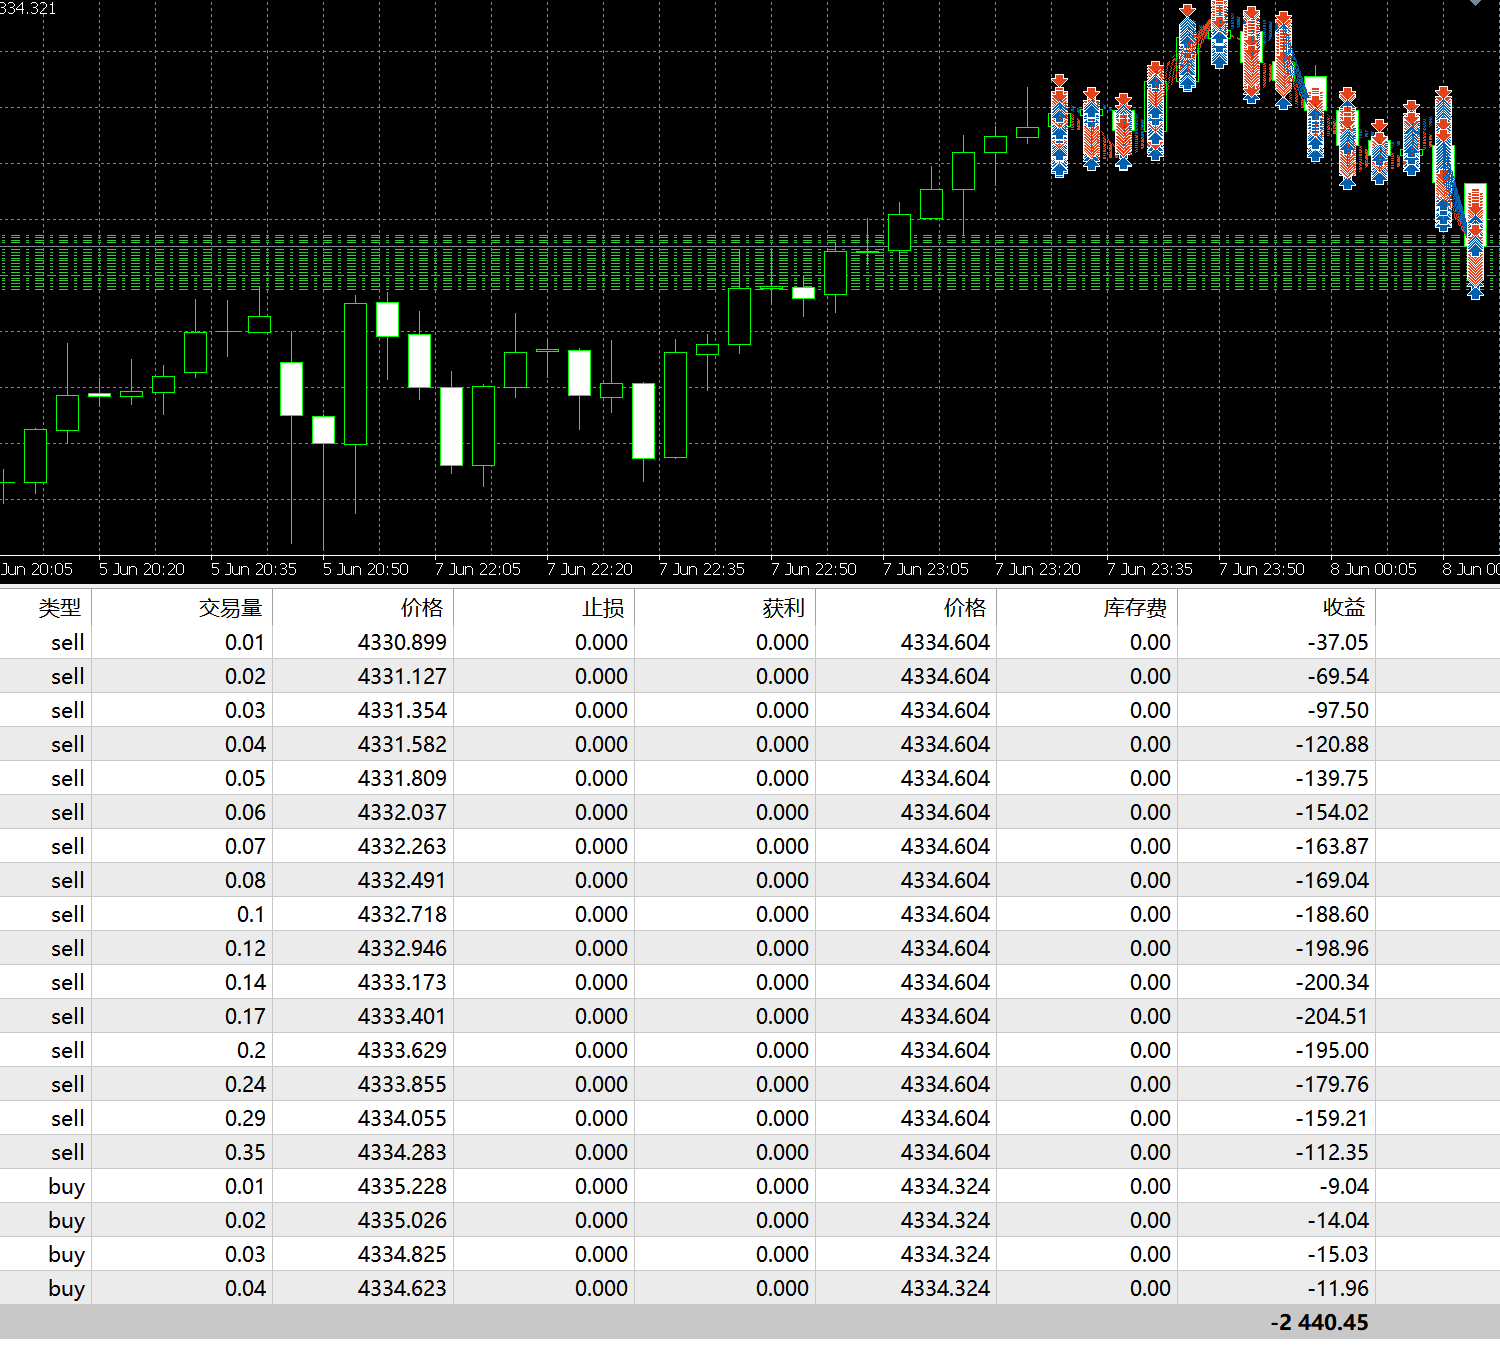The image size is (1500, 1356).
Task: Click the profit value -195.00
Action: pyautogui.click(x=1332, y=1050)
